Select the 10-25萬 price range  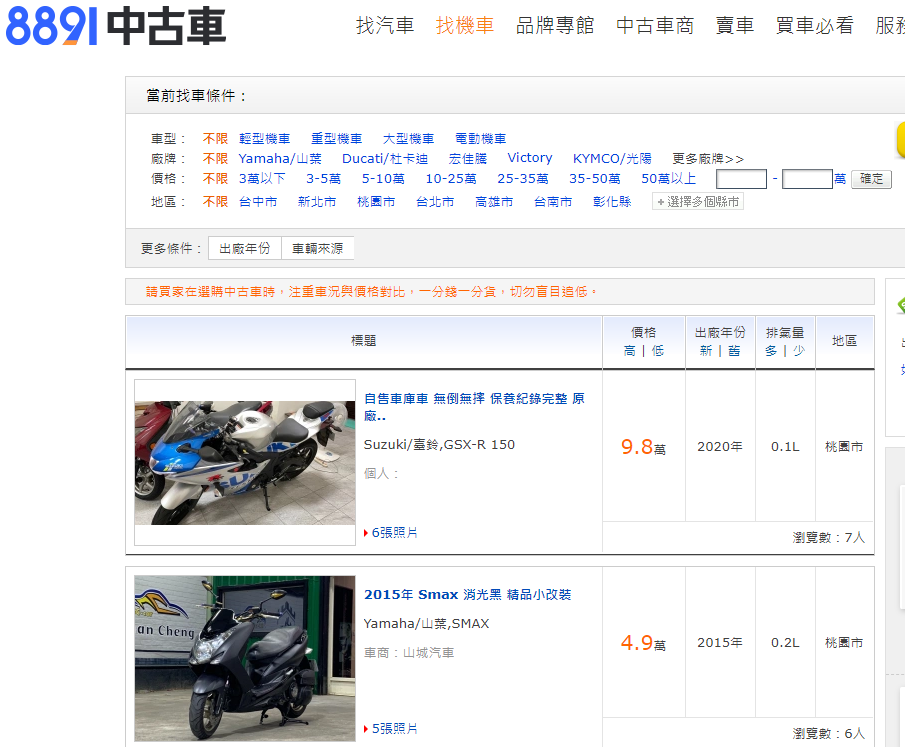tap(451, 179)
